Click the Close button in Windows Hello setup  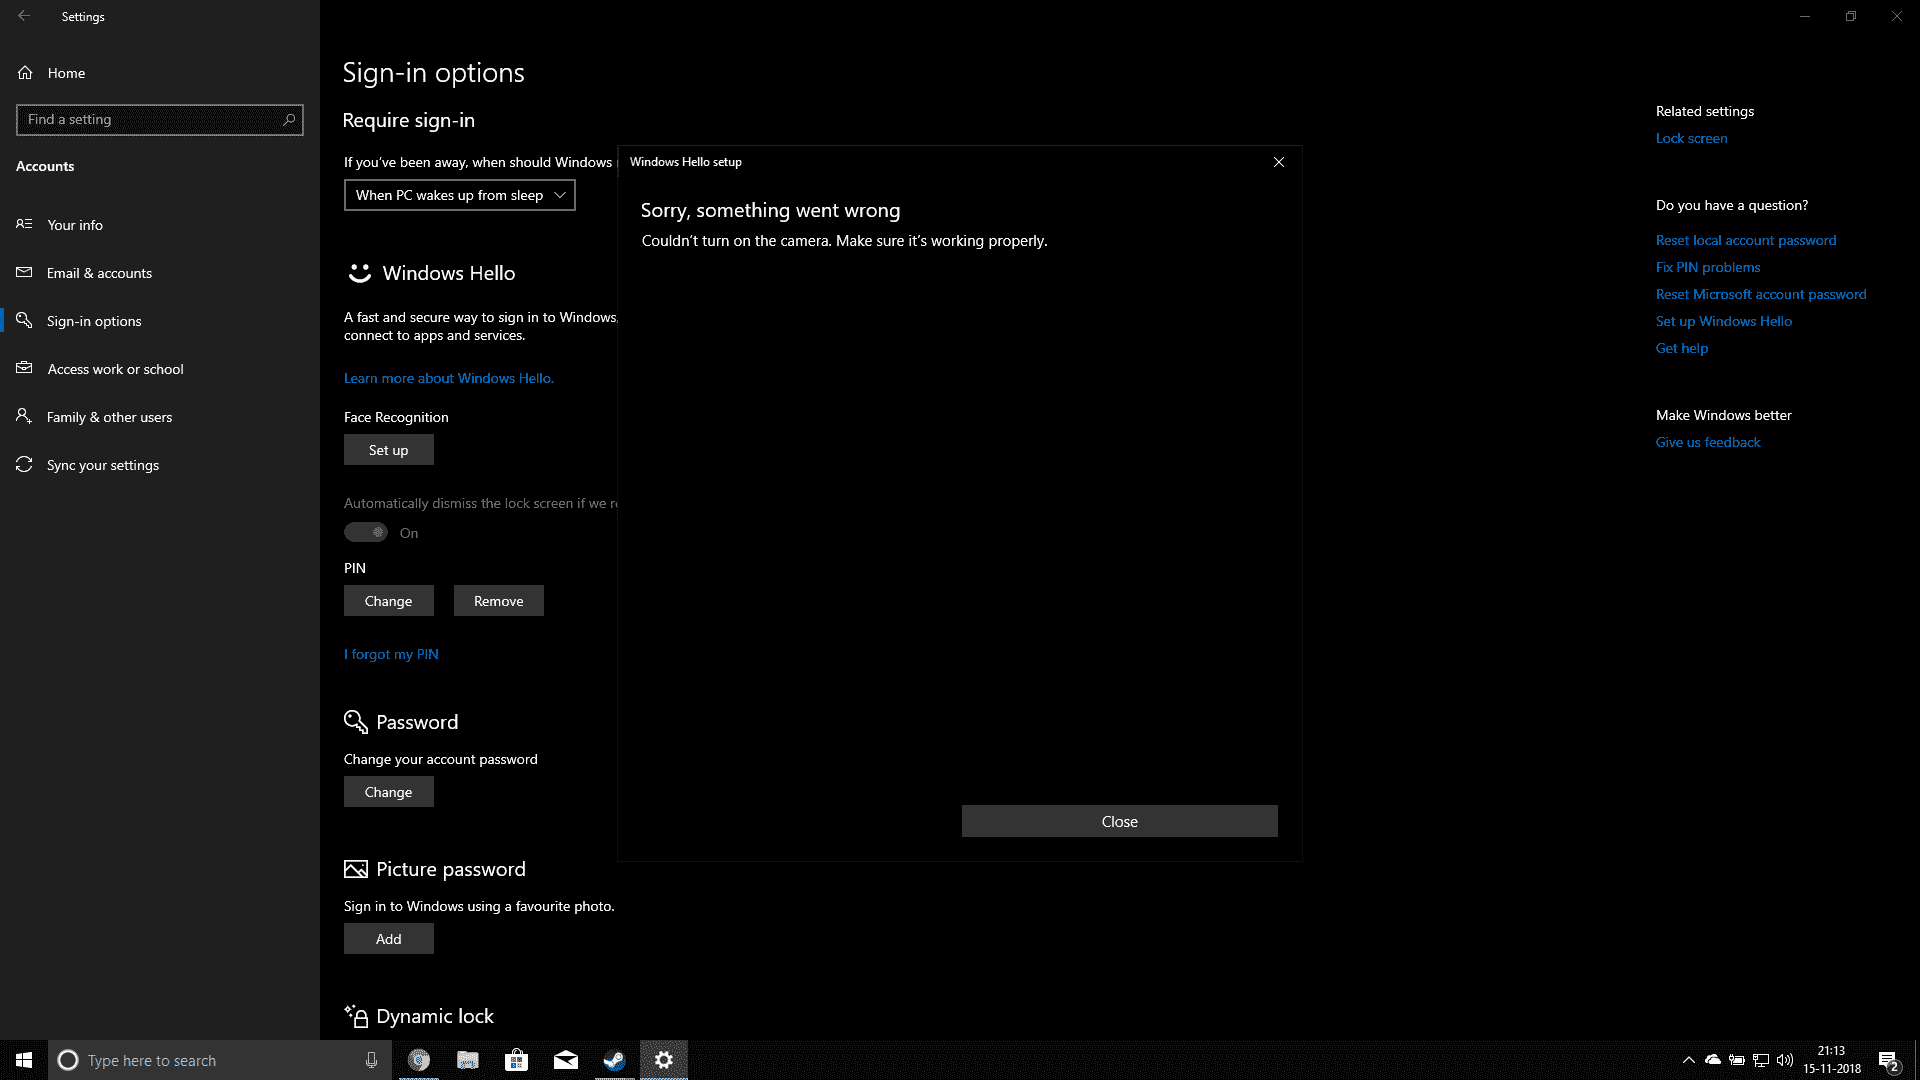pyautogui.click(x=1119, y=821)
